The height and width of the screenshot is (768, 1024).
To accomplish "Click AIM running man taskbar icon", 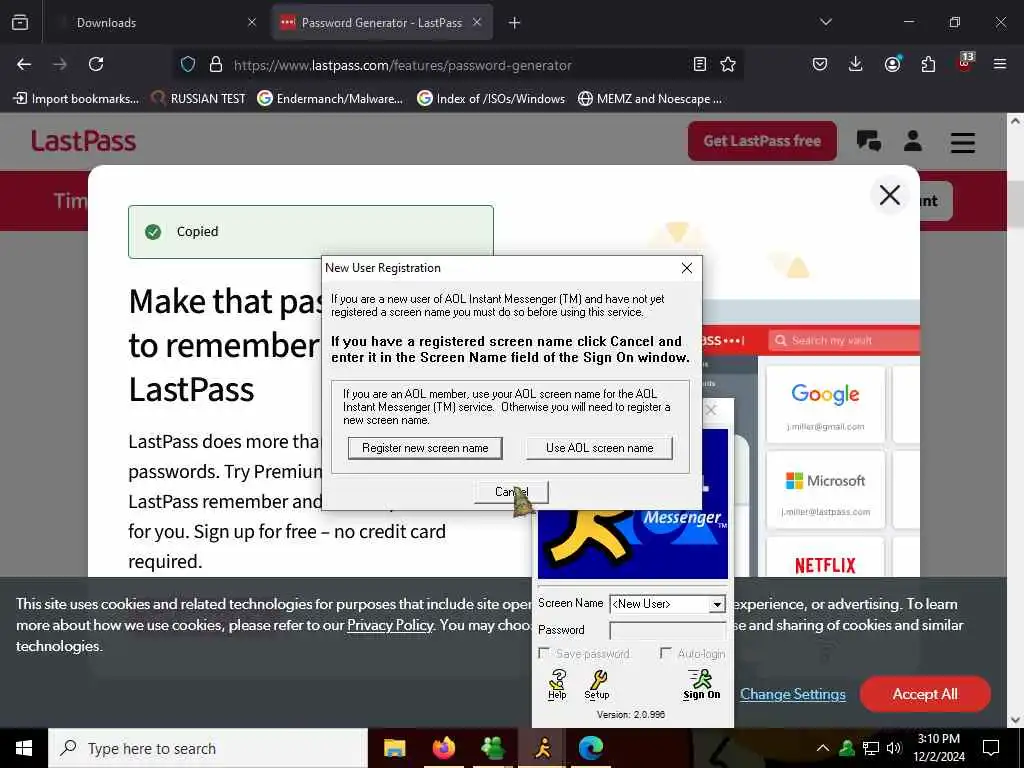I will 543,748.
